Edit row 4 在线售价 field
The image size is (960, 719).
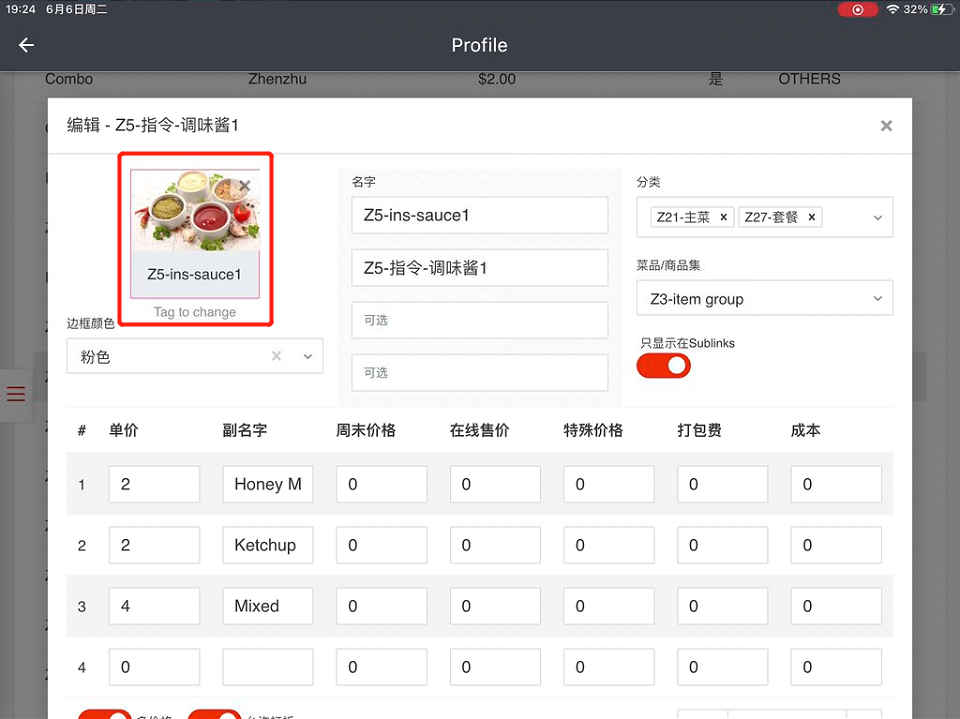495,667
